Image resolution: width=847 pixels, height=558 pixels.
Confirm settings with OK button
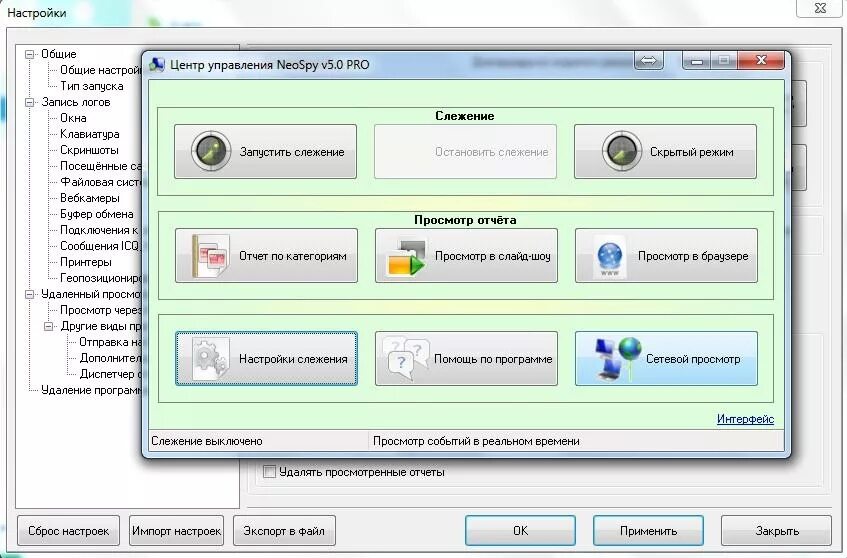[521, 530]
